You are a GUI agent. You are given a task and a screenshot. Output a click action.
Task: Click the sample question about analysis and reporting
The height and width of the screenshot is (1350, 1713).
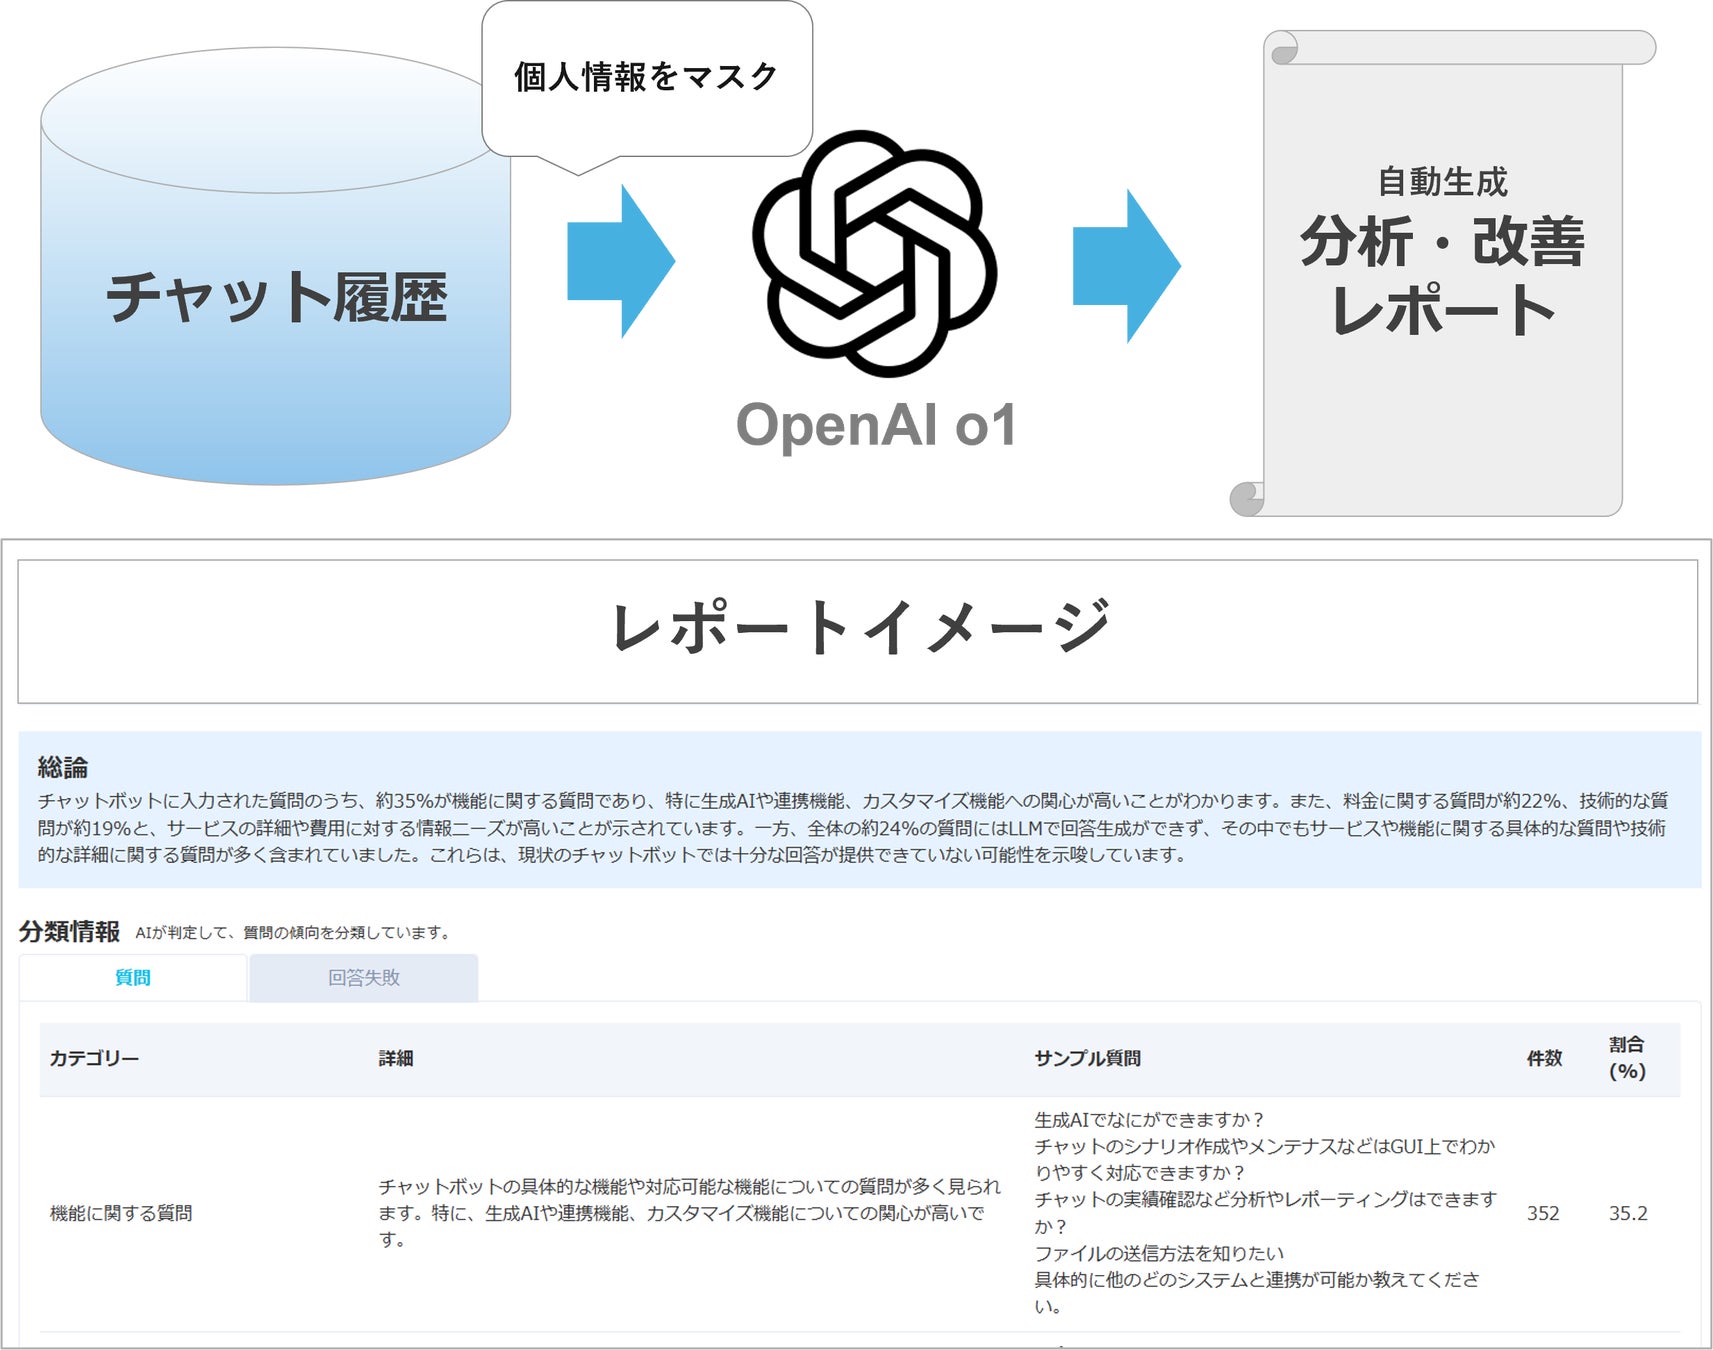coord(1265,1212)
